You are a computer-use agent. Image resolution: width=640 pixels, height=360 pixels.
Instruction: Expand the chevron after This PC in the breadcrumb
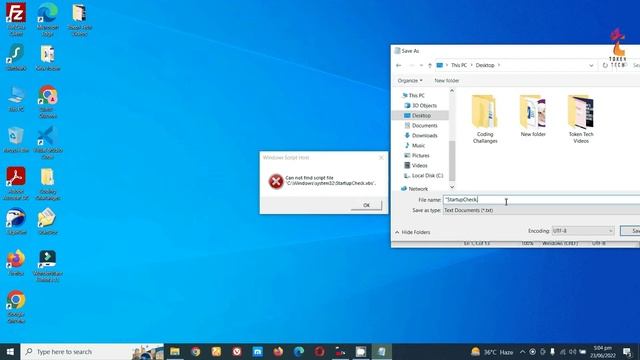coord(471,65)
